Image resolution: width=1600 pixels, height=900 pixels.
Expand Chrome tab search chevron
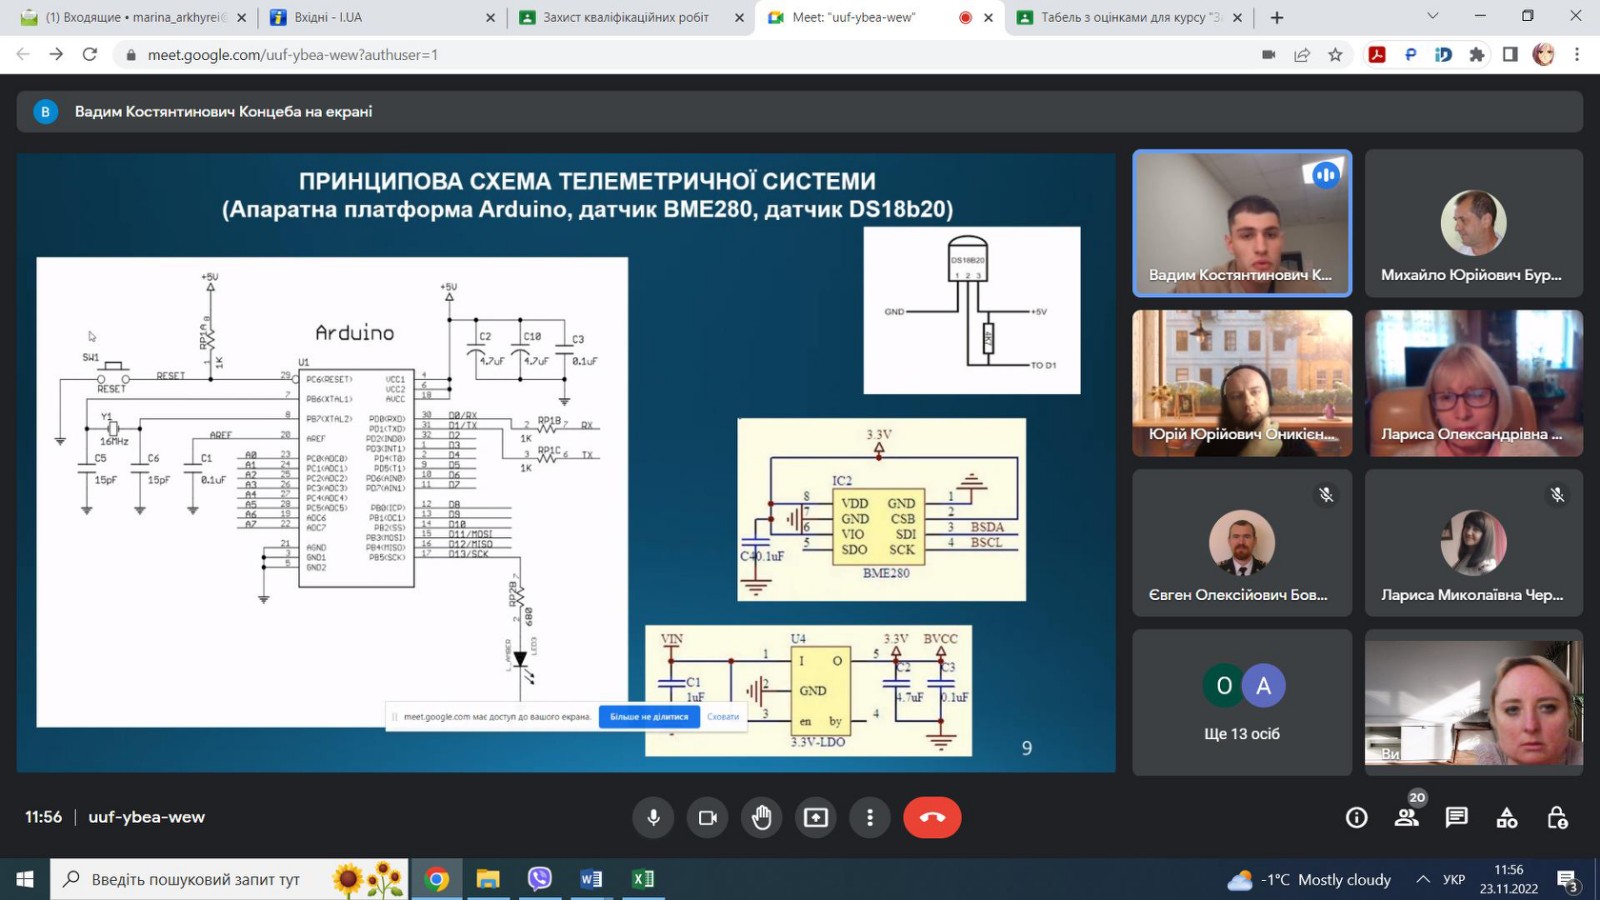1432,16
